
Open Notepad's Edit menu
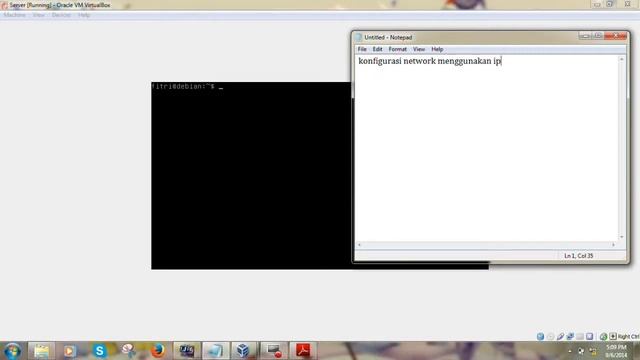click(377, 49)
